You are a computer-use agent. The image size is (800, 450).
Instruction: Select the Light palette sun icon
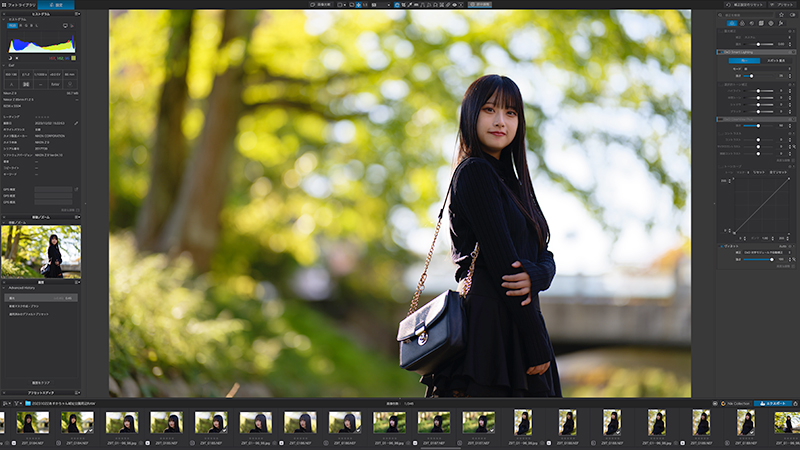pos(732,23)
